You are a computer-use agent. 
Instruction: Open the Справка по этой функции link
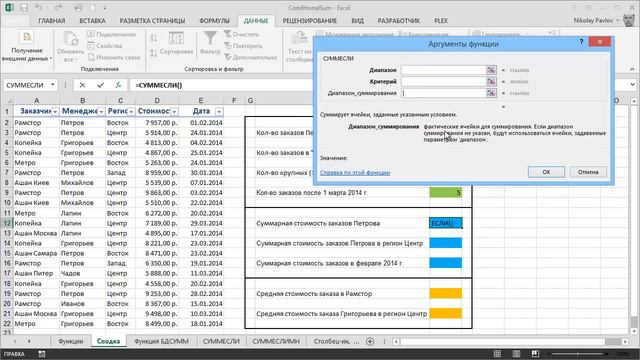tap(355, 173)
